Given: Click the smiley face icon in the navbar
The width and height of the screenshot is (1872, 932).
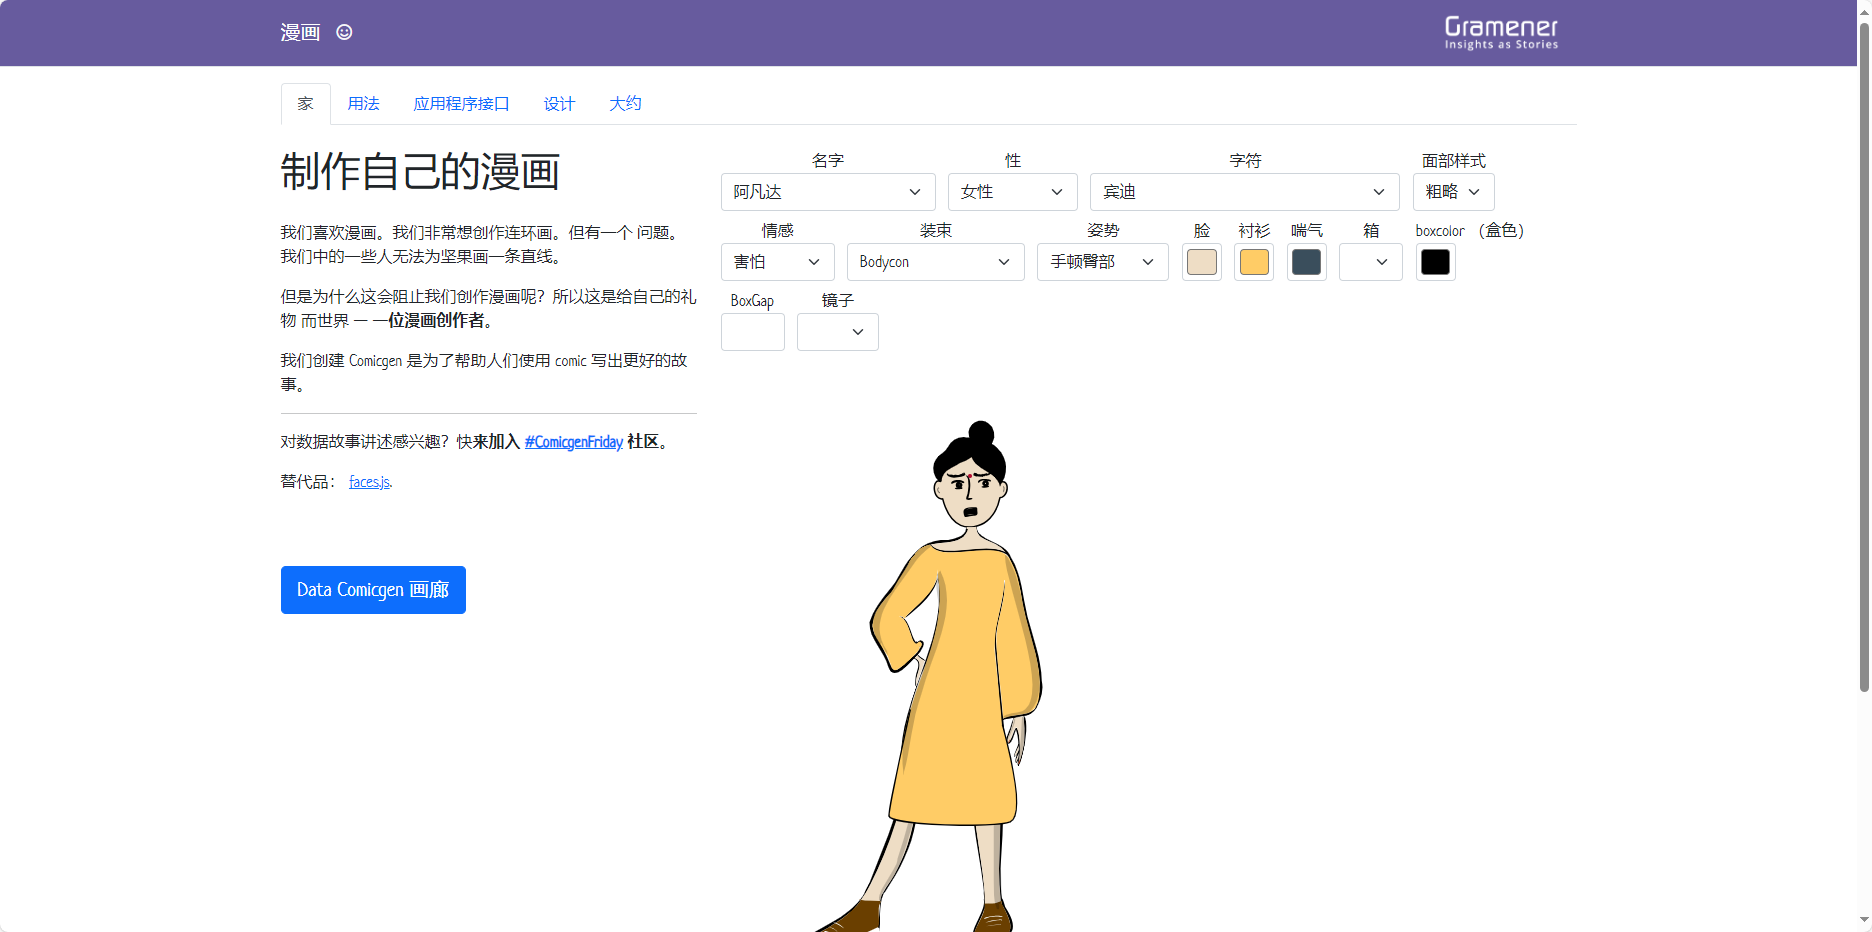Looking at the screenshot, I should 344,32.
